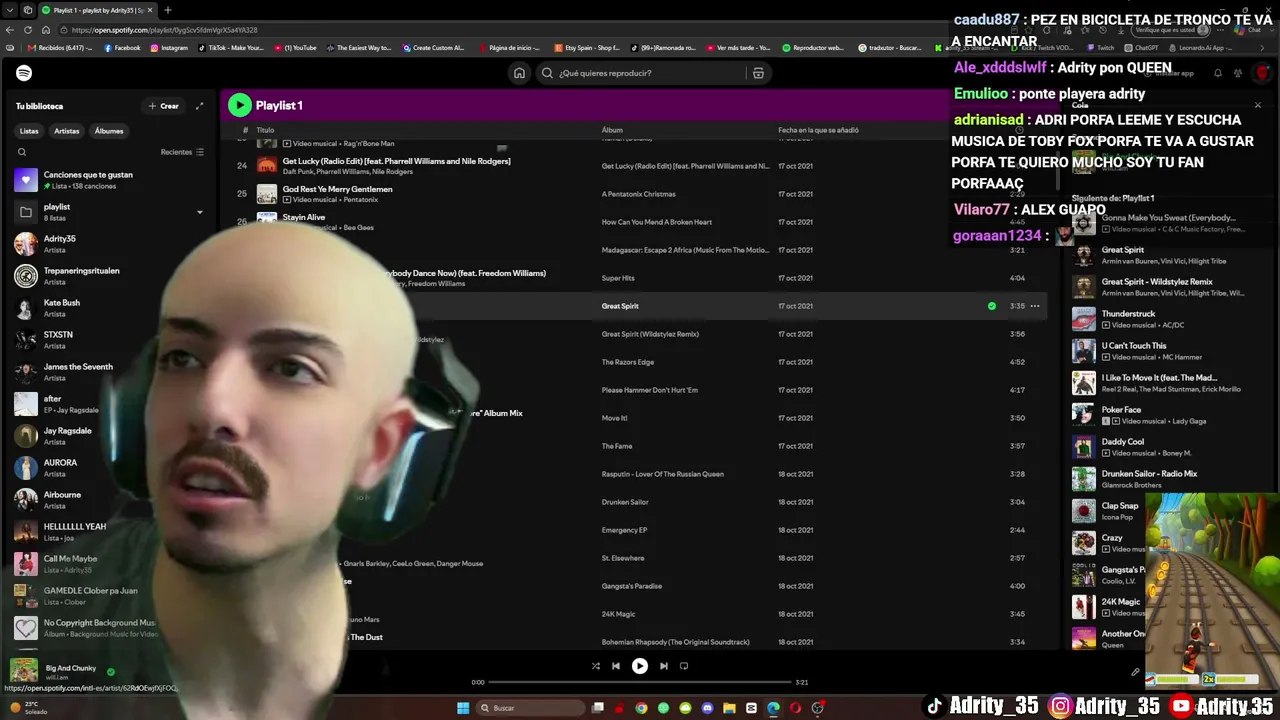Open Big And Chunky now-playing cover
The image size is (1280, 720).
pos(24,672)
